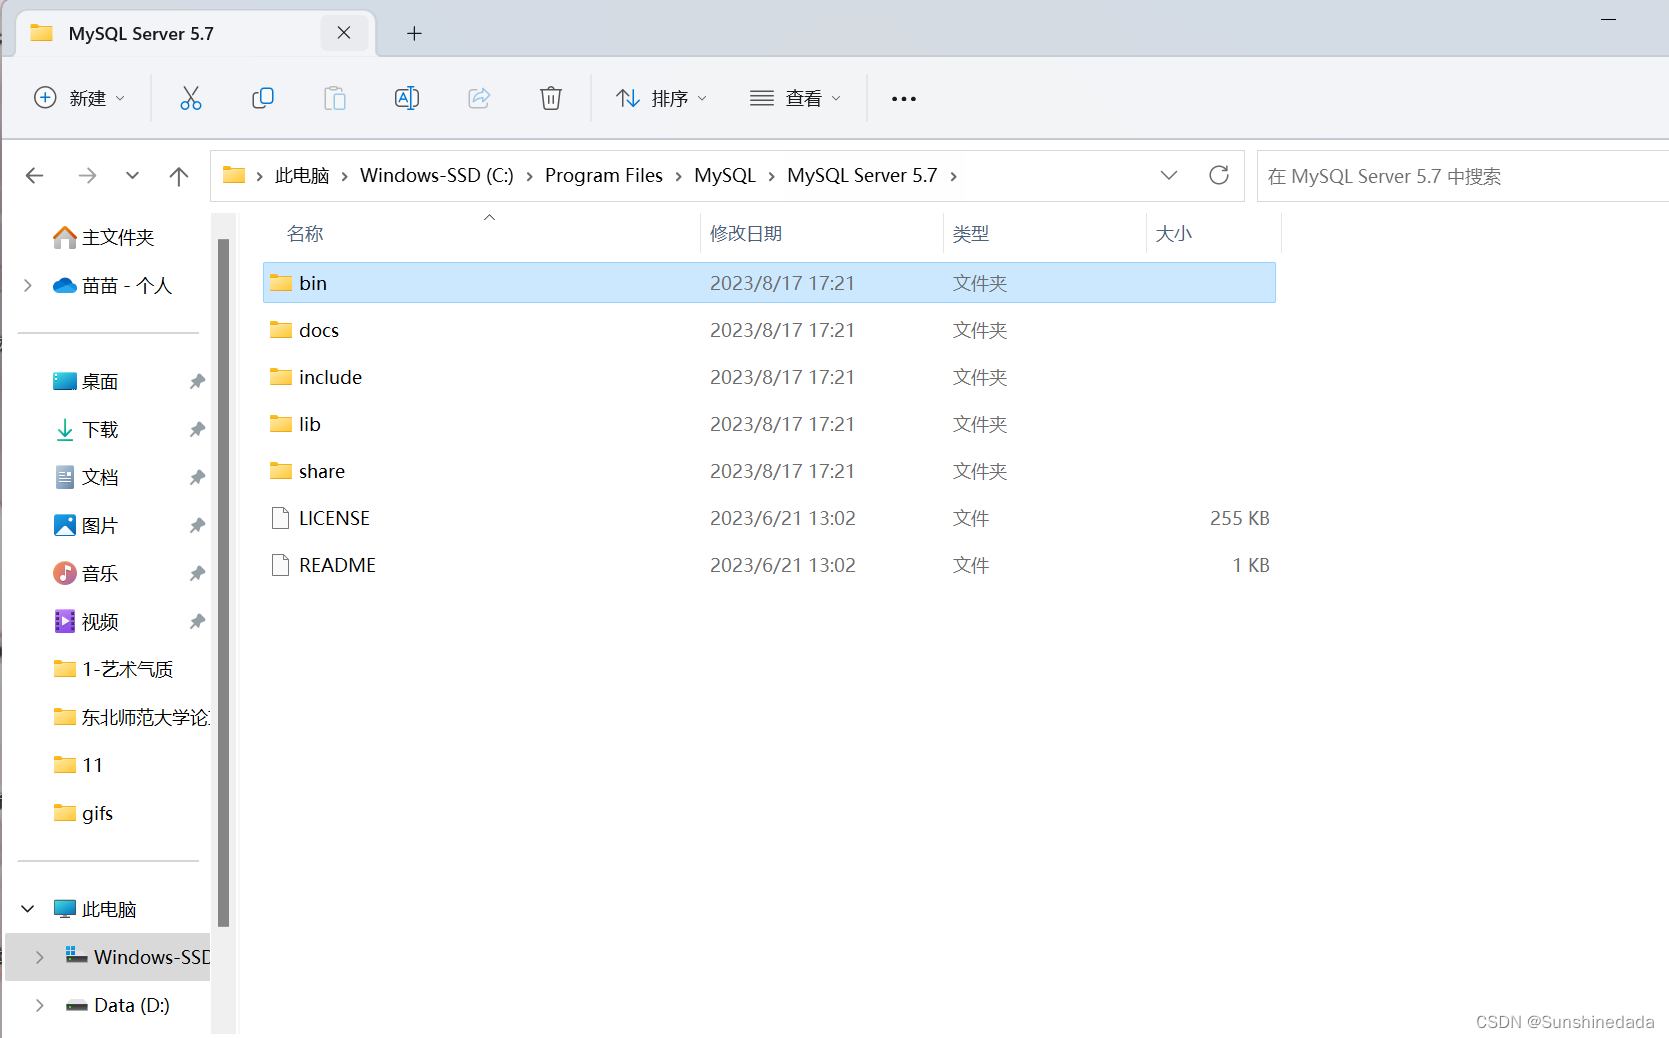Open folder 11 in sidebar

coord(78,765)
